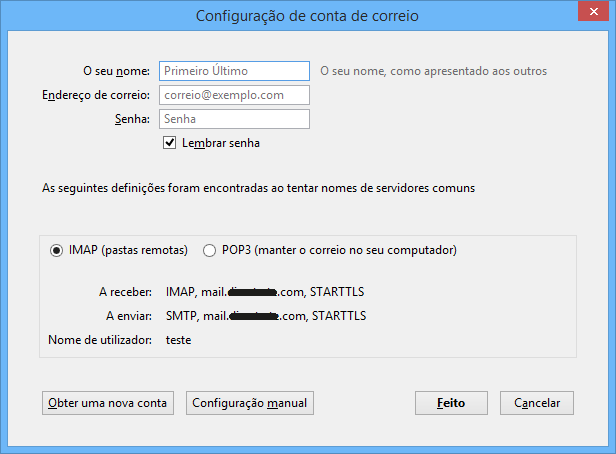Click the 'A receber' IMAP server line
The width and height of the screenshot is (616, 454).
265,292
